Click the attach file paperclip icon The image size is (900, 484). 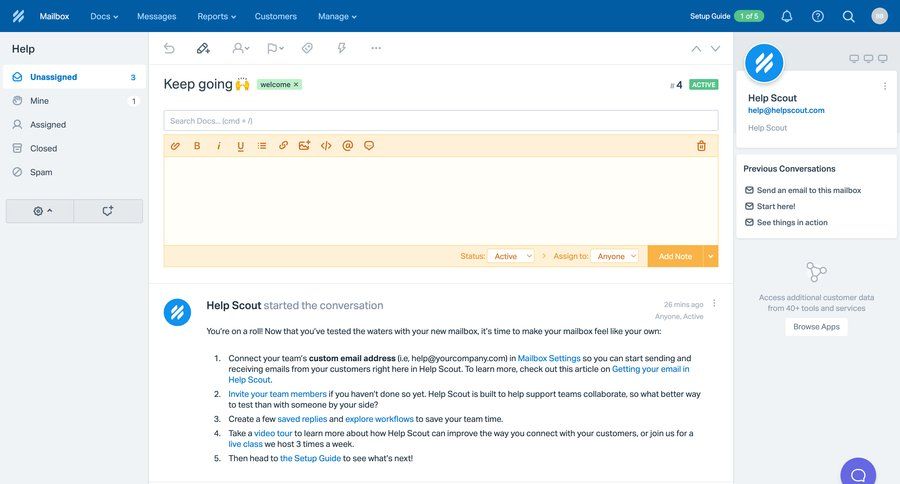[x=175, y=146]
